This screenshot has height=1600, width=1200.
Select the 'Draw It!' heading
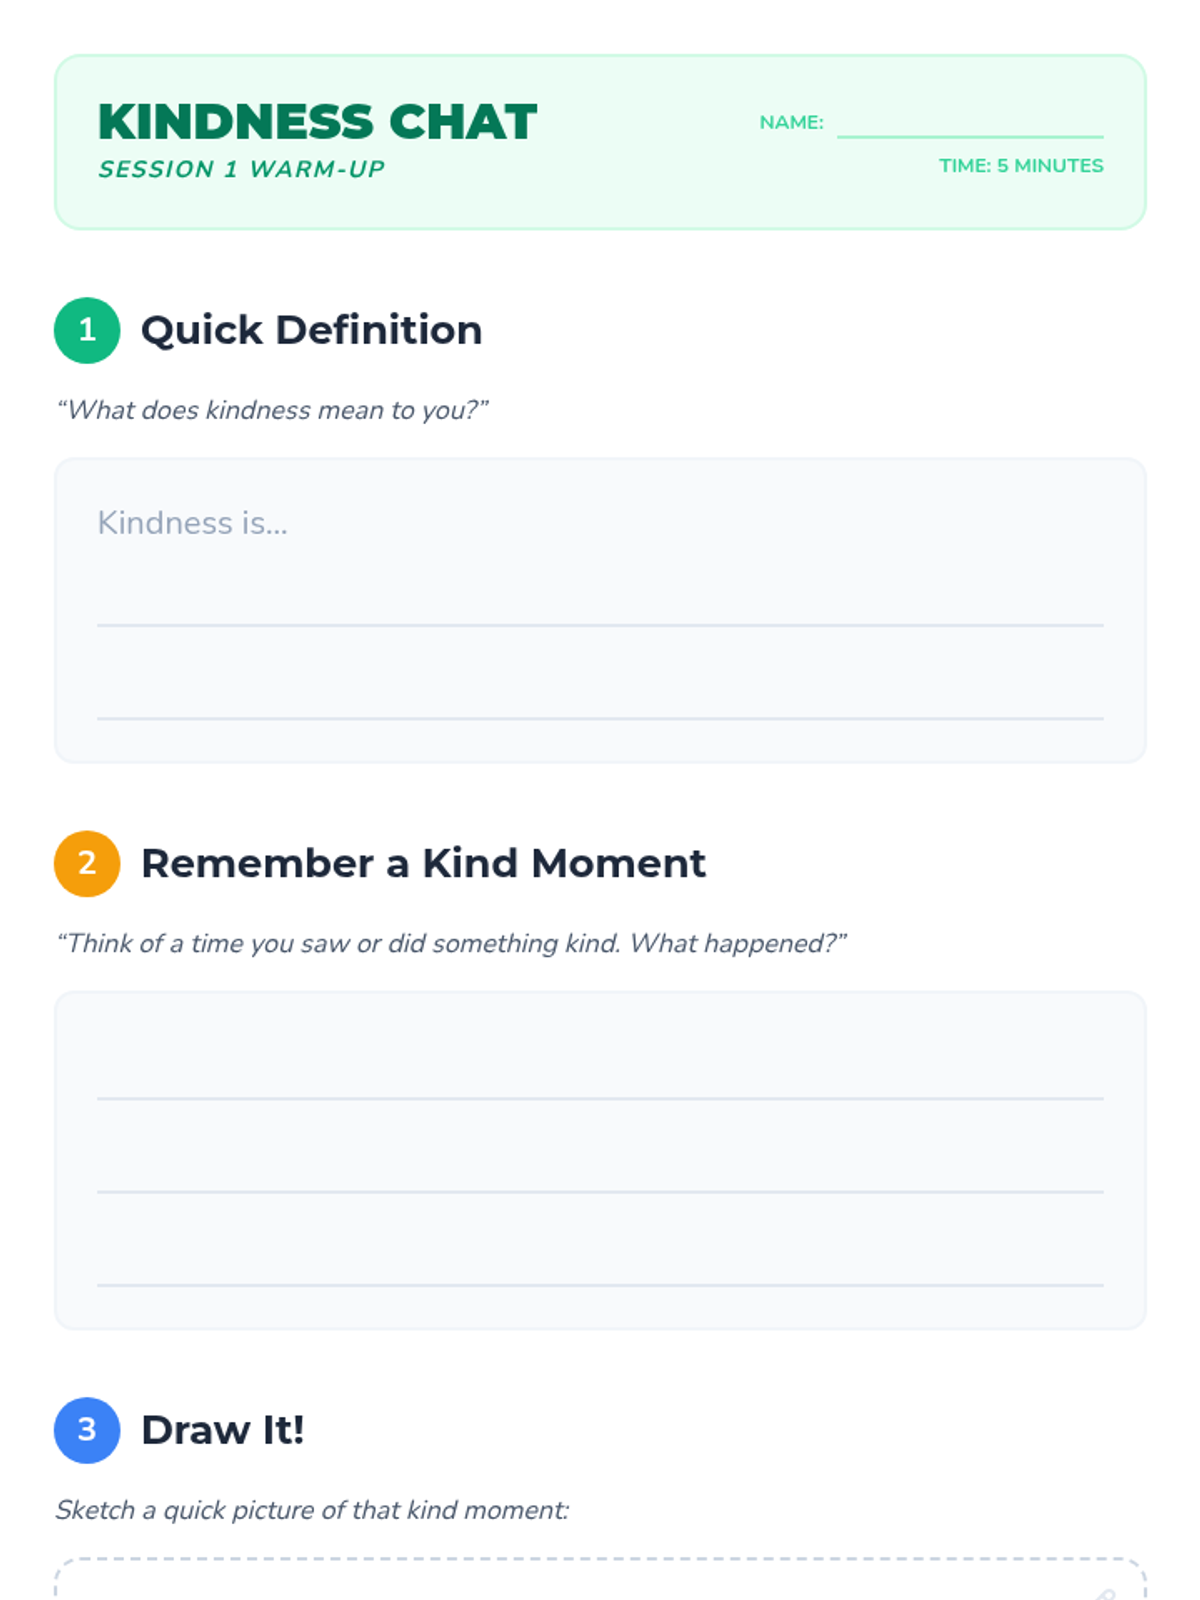click(222, 1430)
